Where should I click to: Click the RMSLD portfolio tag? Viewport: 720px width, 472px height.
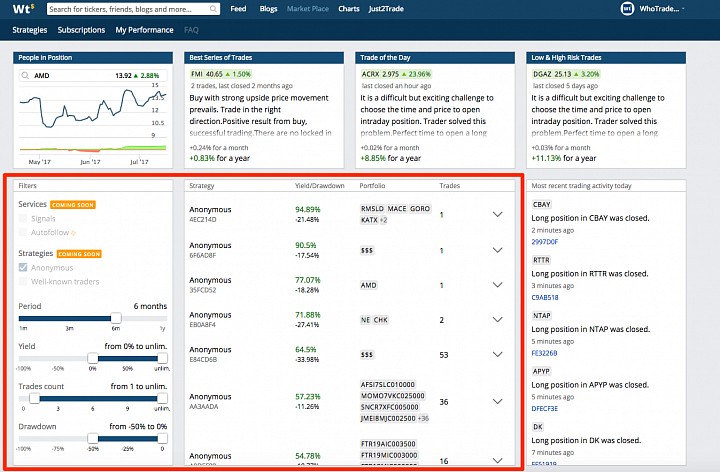(372, 209)
